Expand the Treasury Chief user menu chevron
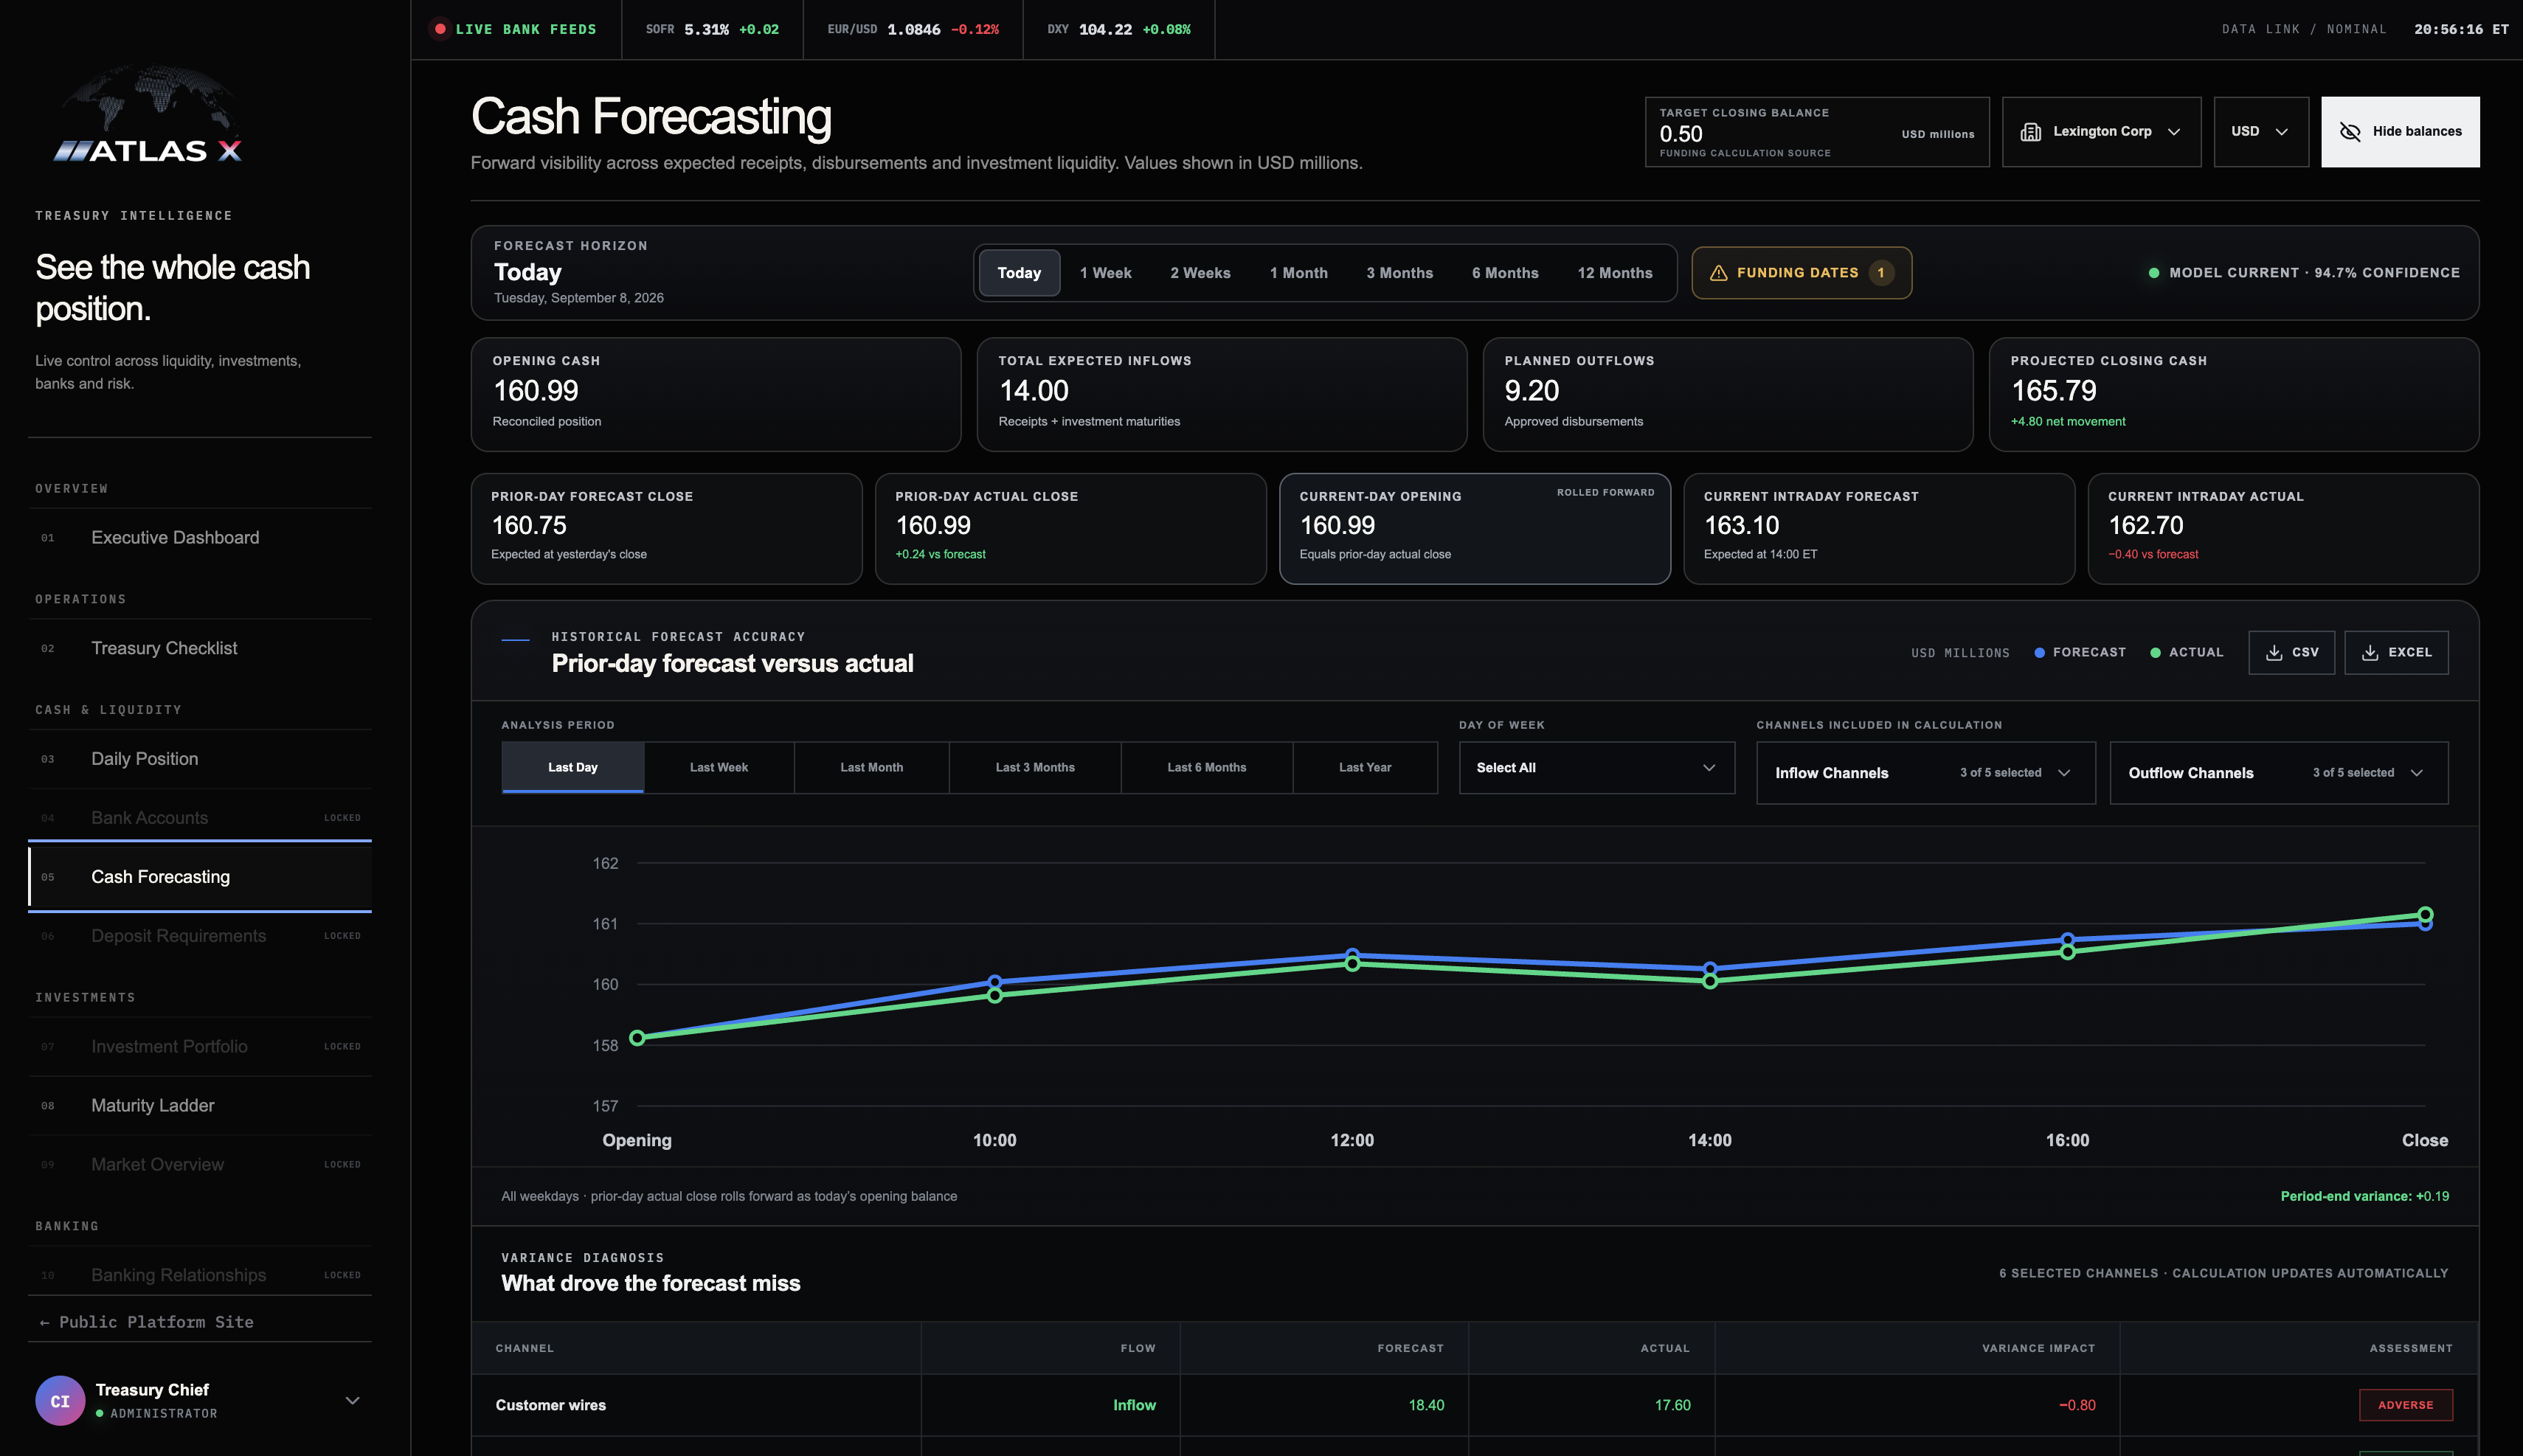Viewport: 2523px width, 1456px height. [x=352, y=1400]
